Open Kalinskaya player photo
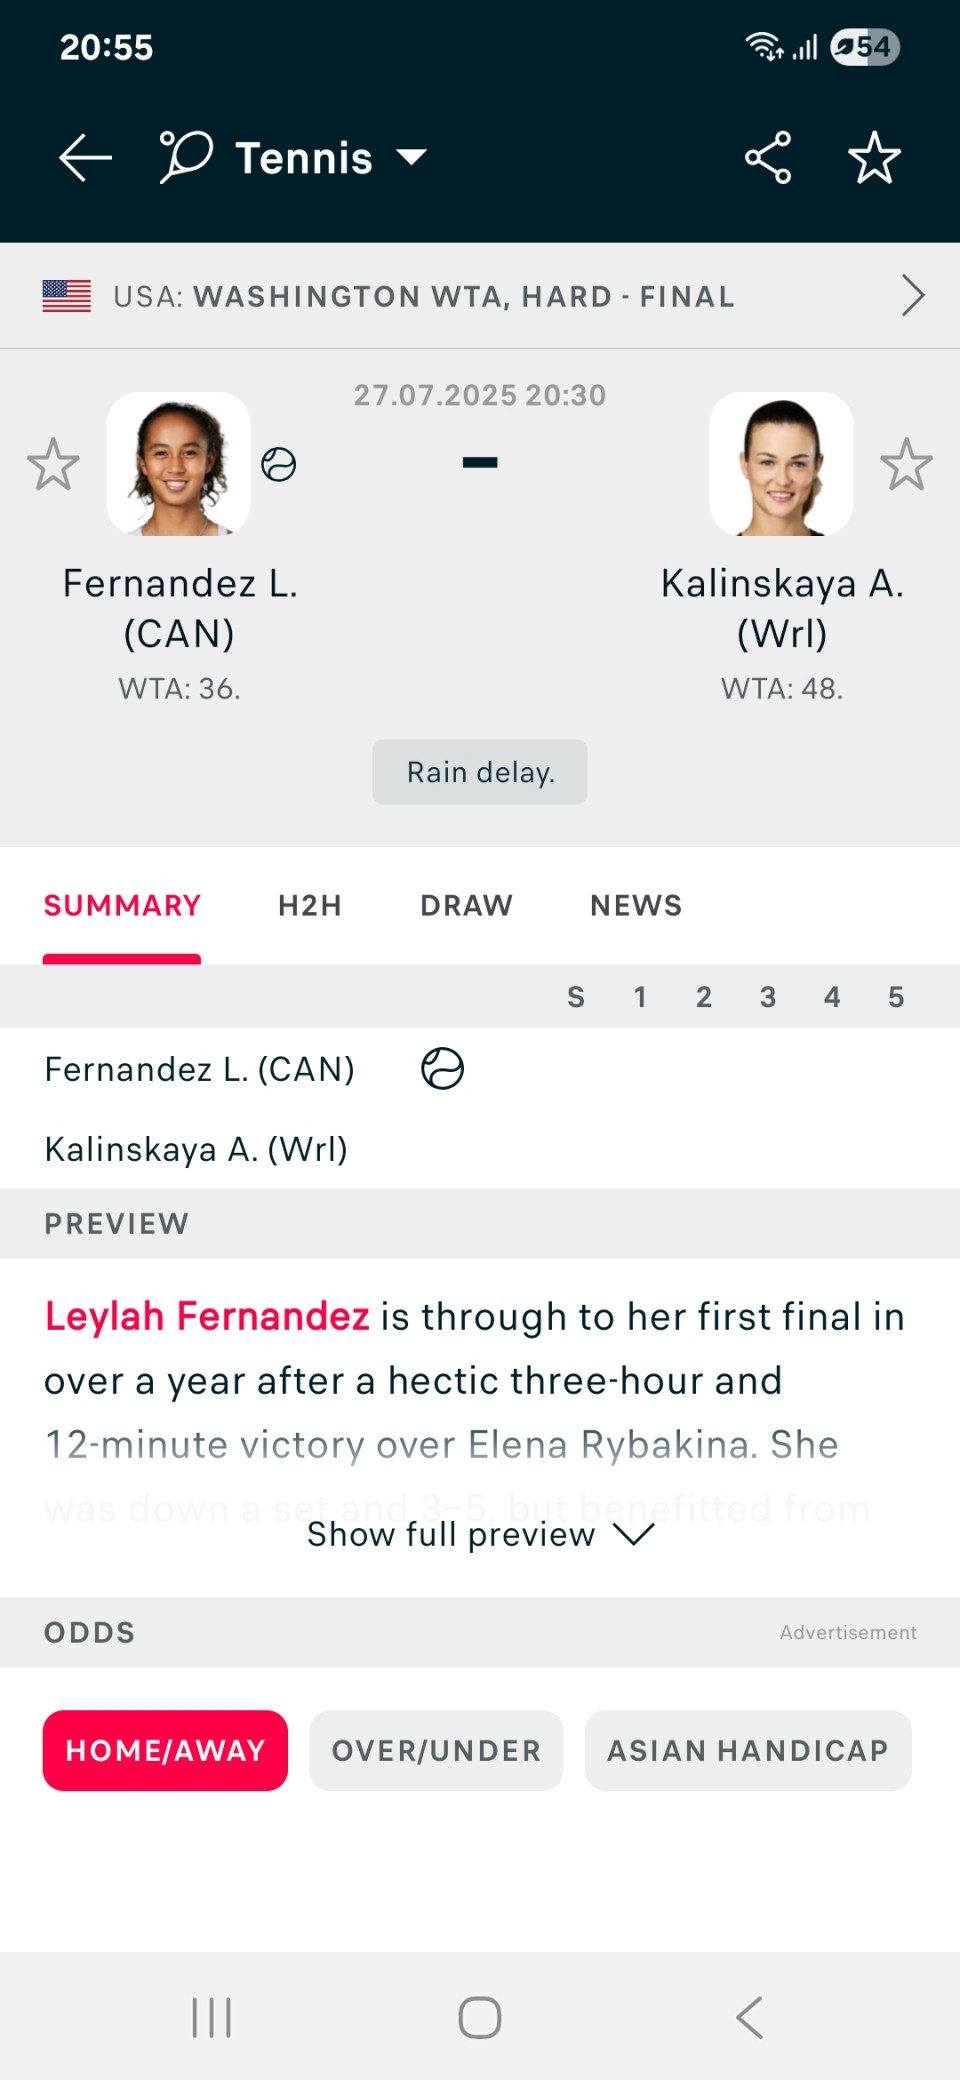 tap(781, 464)
